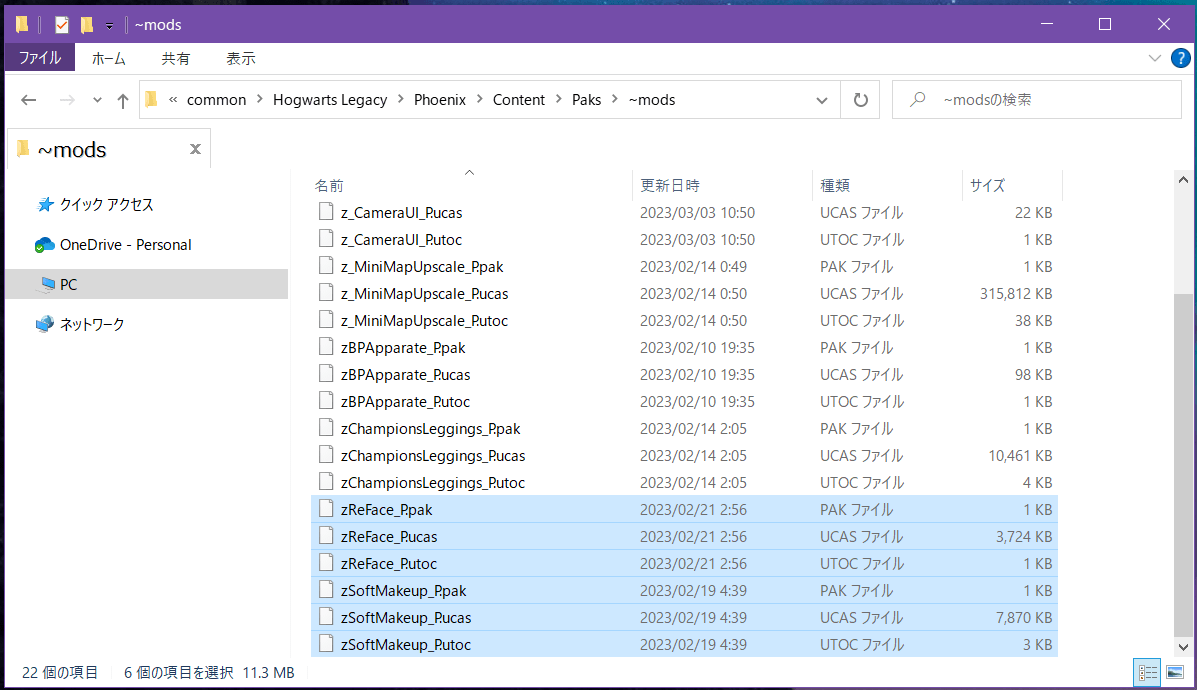
Task: Select file z_MiniMapUpscale_P.pak
Action: tap(684, 266)
